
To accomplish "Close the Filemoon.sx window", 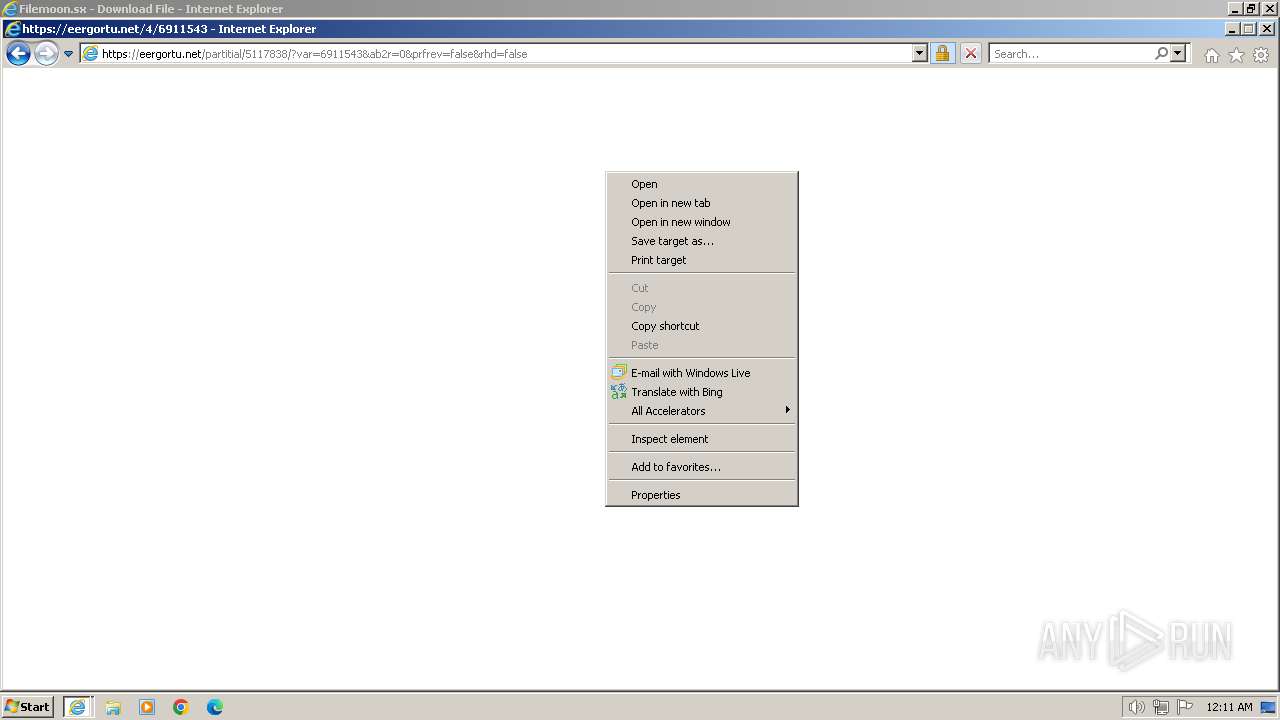I will tap(1270, 9).
